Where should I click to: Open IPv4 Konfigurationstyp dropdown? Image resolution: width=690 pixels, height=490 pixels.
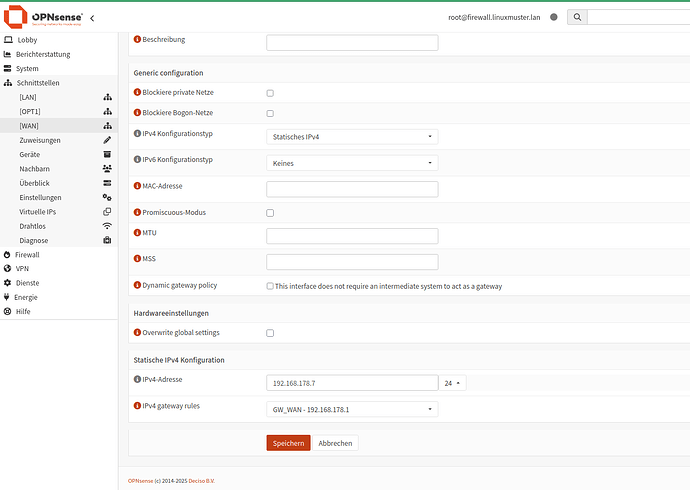click(352, 137)
